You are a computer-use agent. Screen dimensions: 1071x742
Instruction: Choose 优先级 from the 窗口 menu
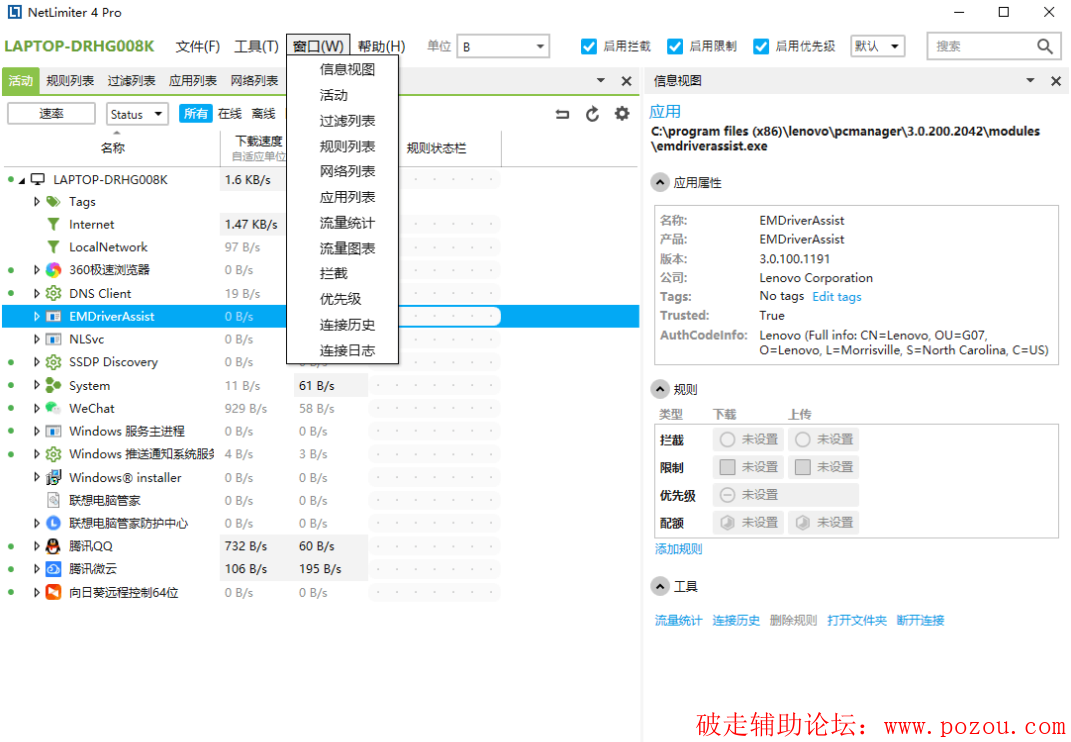click(340, 299)
